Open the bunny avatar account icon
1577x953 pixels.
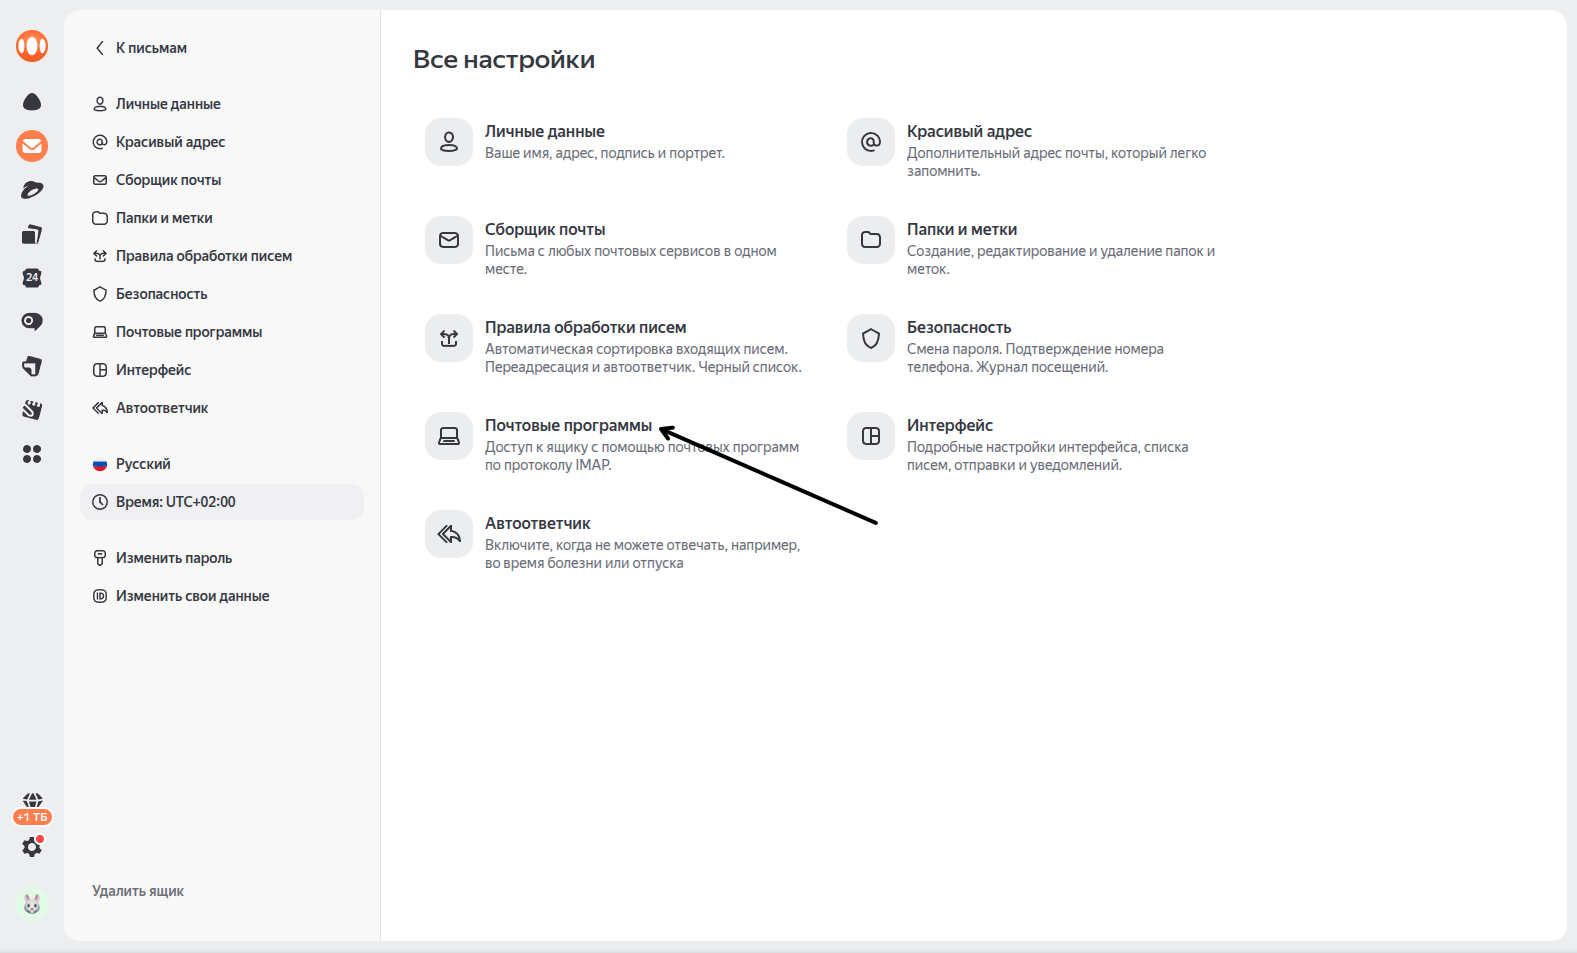coord(32,904)
